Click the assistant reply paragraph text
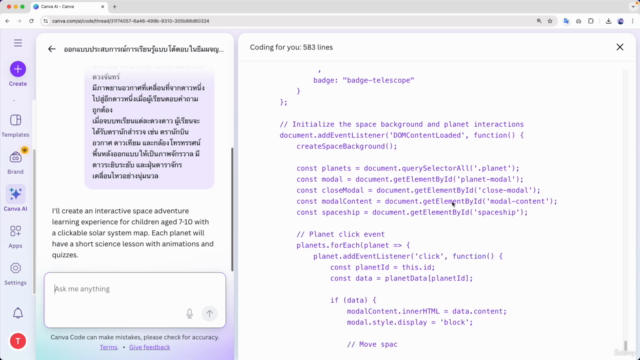Image resolution: width=640 pixels, height=360 pixels. click(133, 233)
